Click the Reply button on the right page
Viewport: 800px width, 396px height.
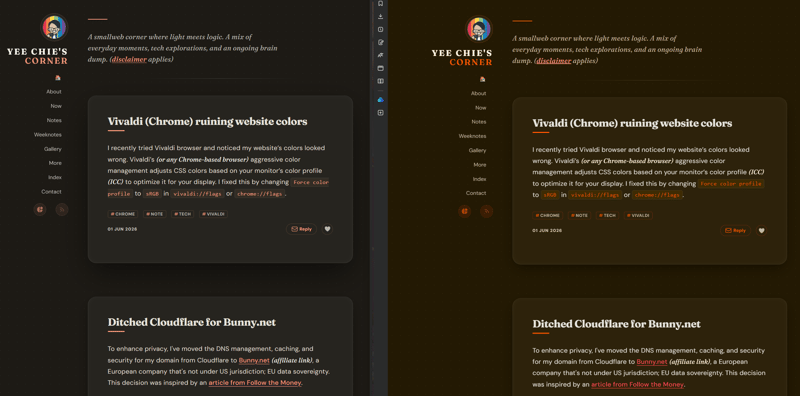735,231
